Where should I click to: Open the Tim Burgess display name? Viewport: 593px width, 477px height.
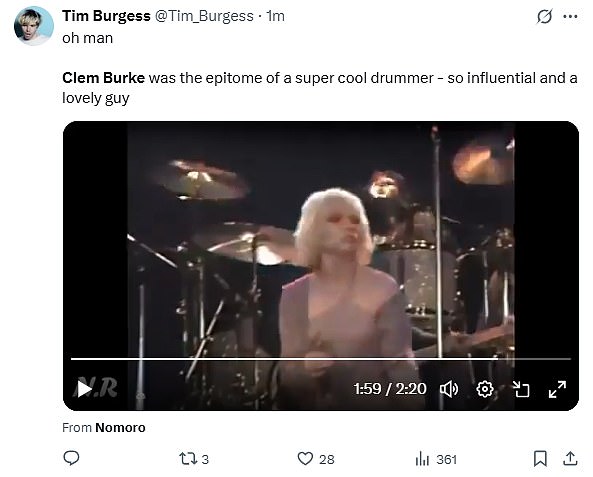(106, 16)
